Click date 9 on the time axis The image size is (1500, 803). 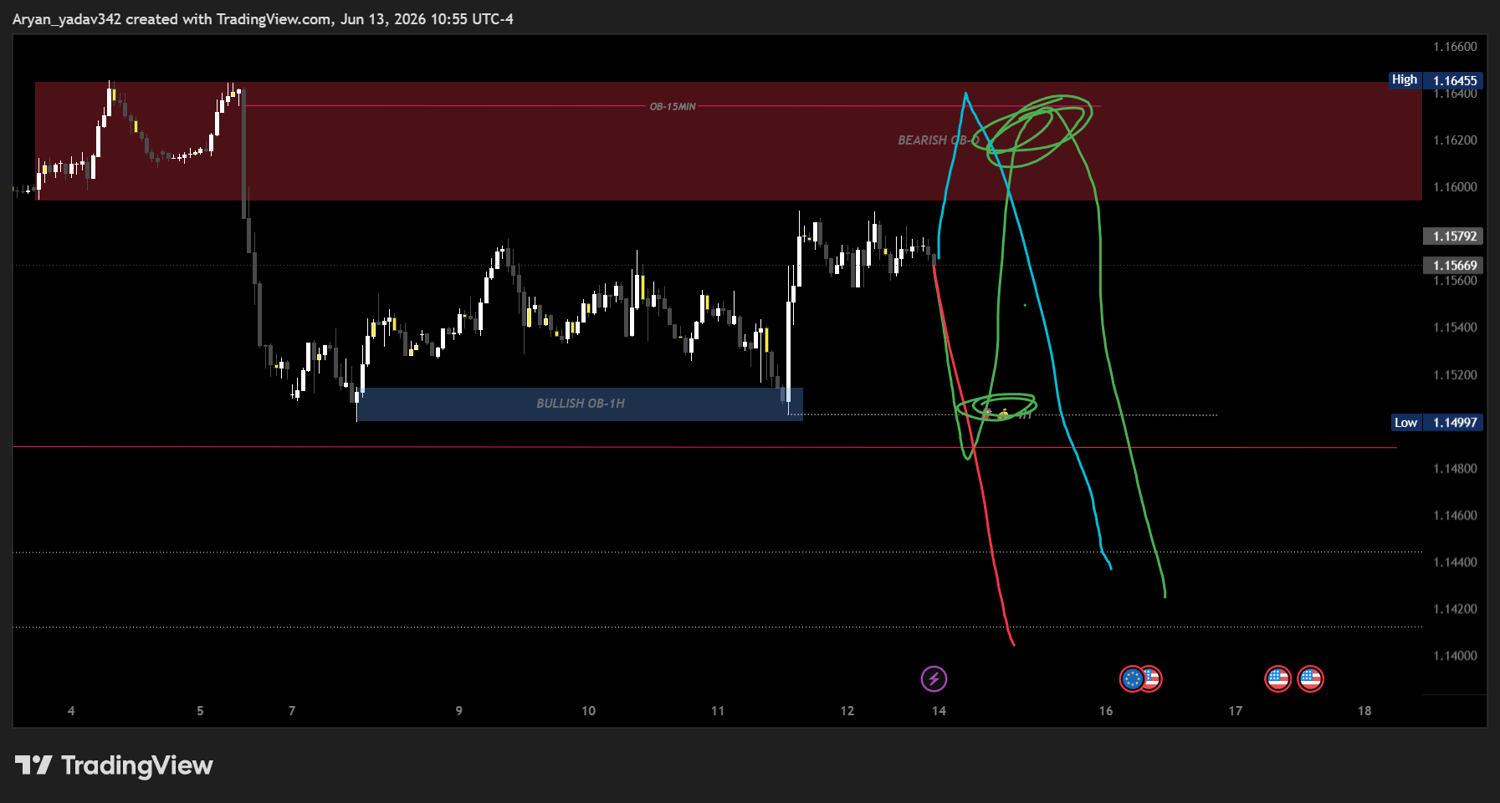pyautogui.click(x=459, y=712)
